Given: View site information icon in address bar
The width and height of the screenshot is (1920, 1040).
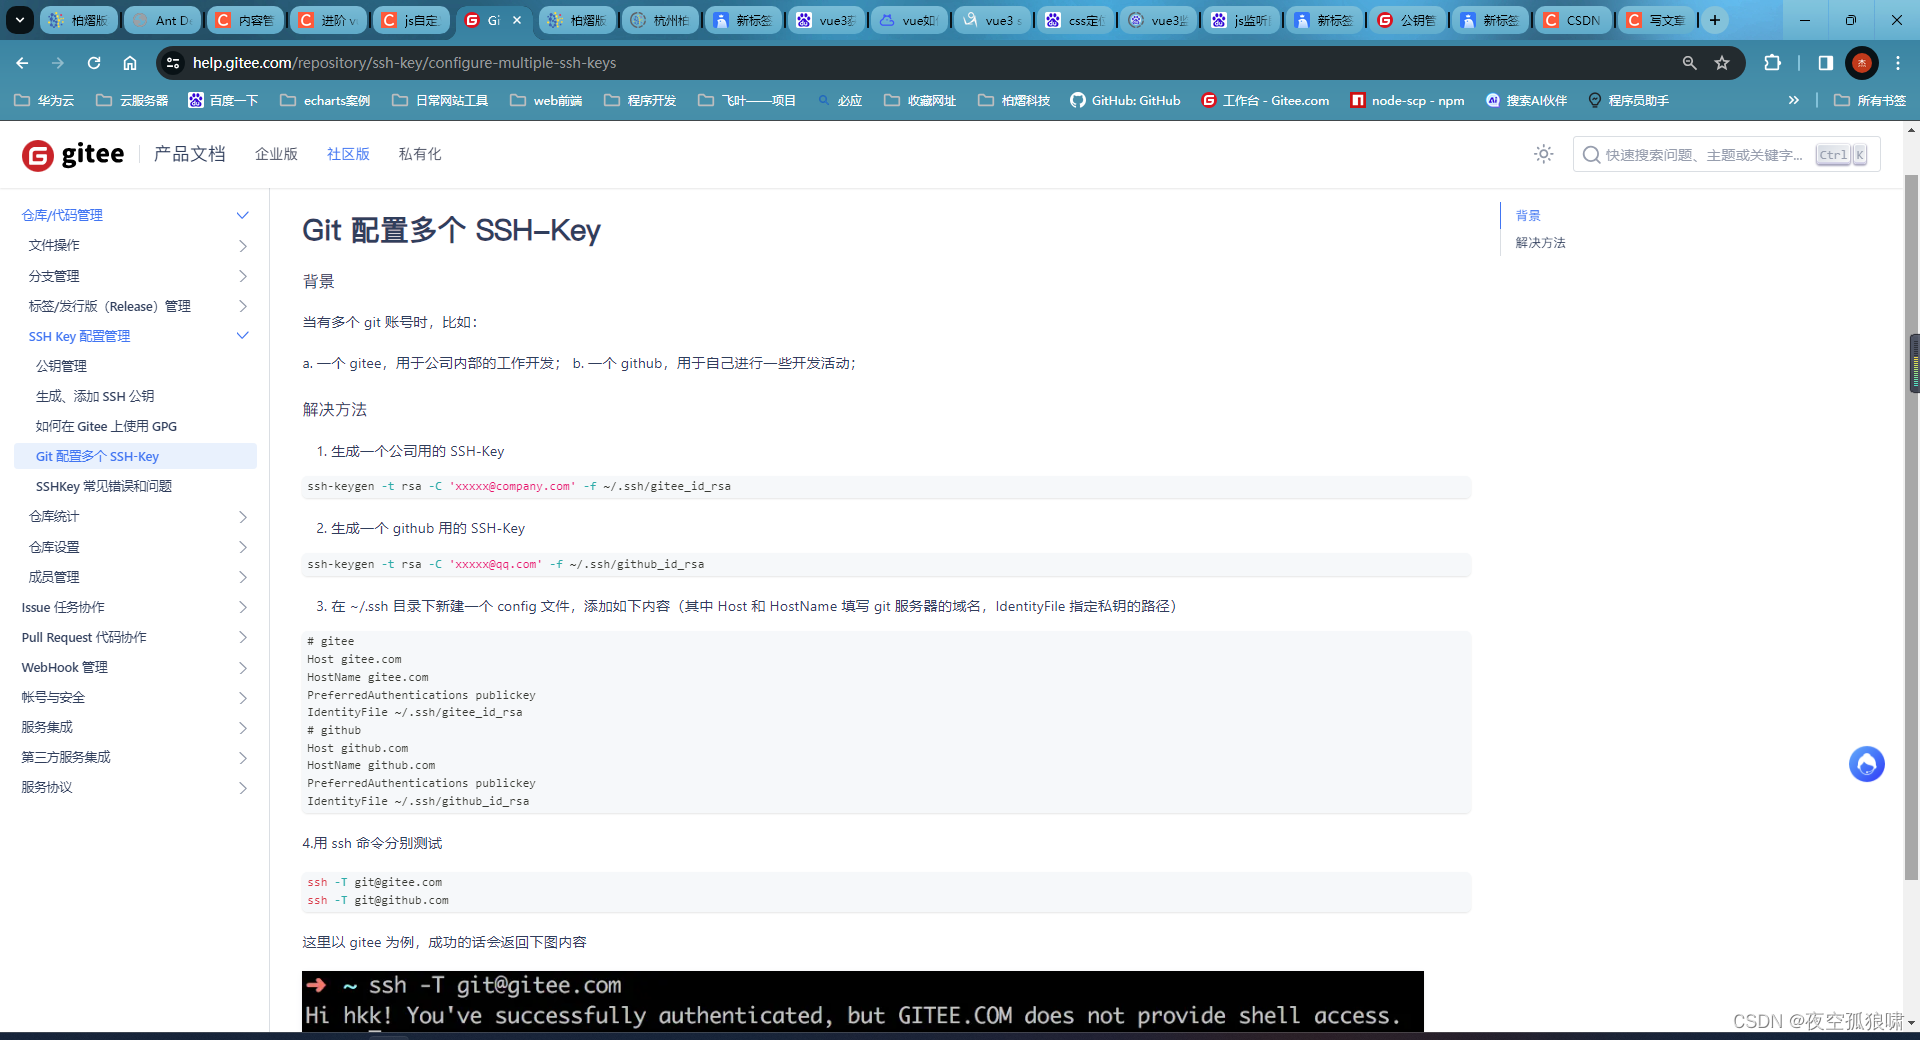Looking at the screenshot, I should click(x=173, y=63).
